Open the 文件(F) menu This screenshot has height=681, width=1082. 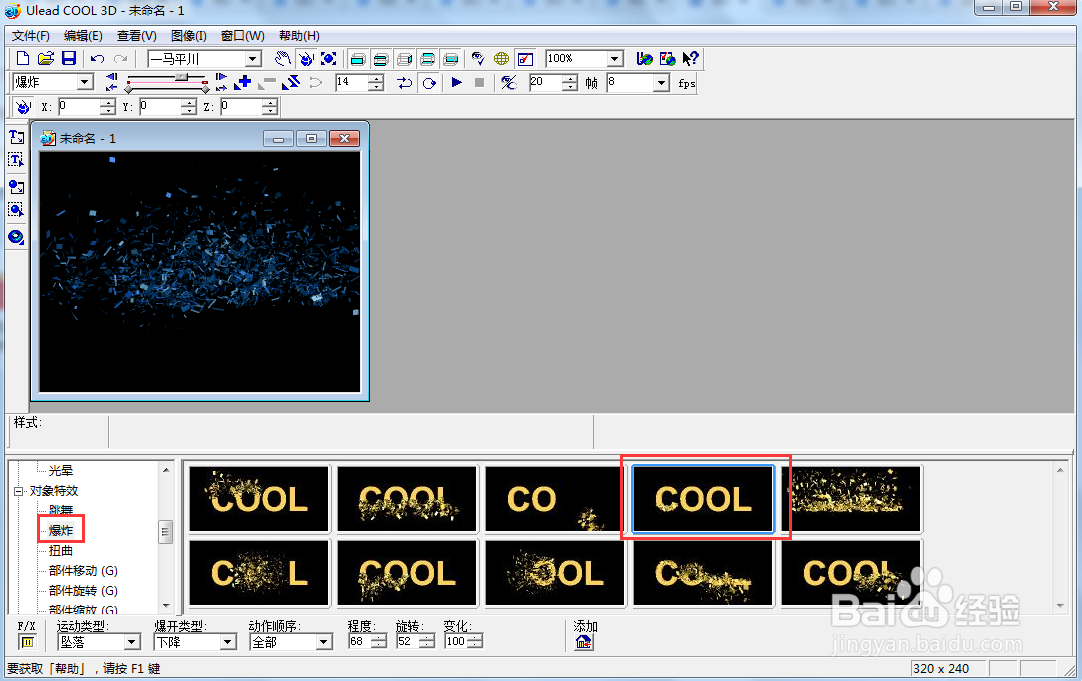tap(31, 36)
